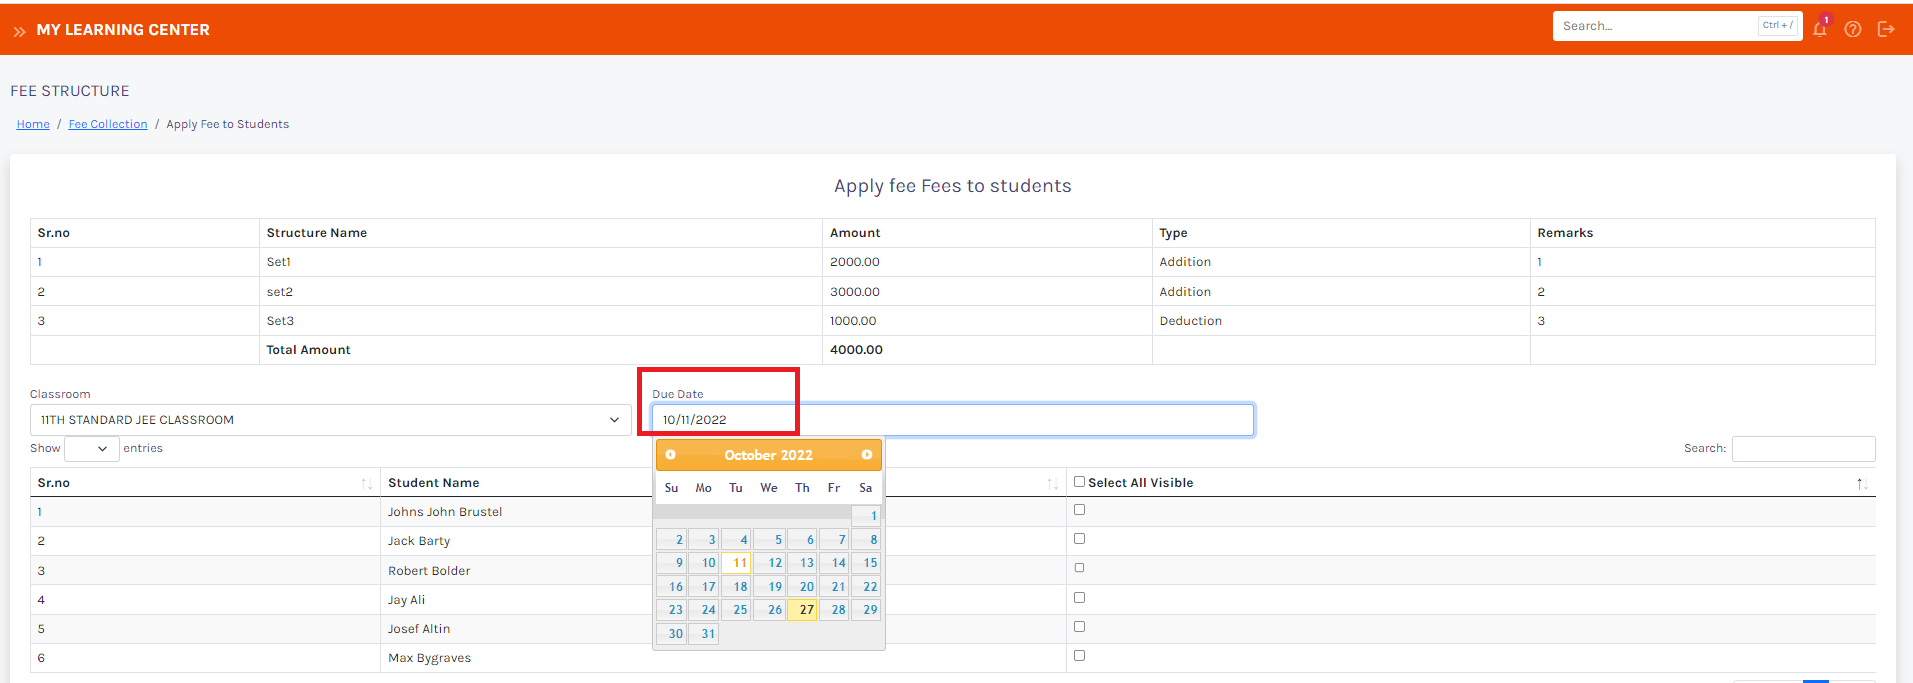Click the logout icon in header

pos(1886,29)
